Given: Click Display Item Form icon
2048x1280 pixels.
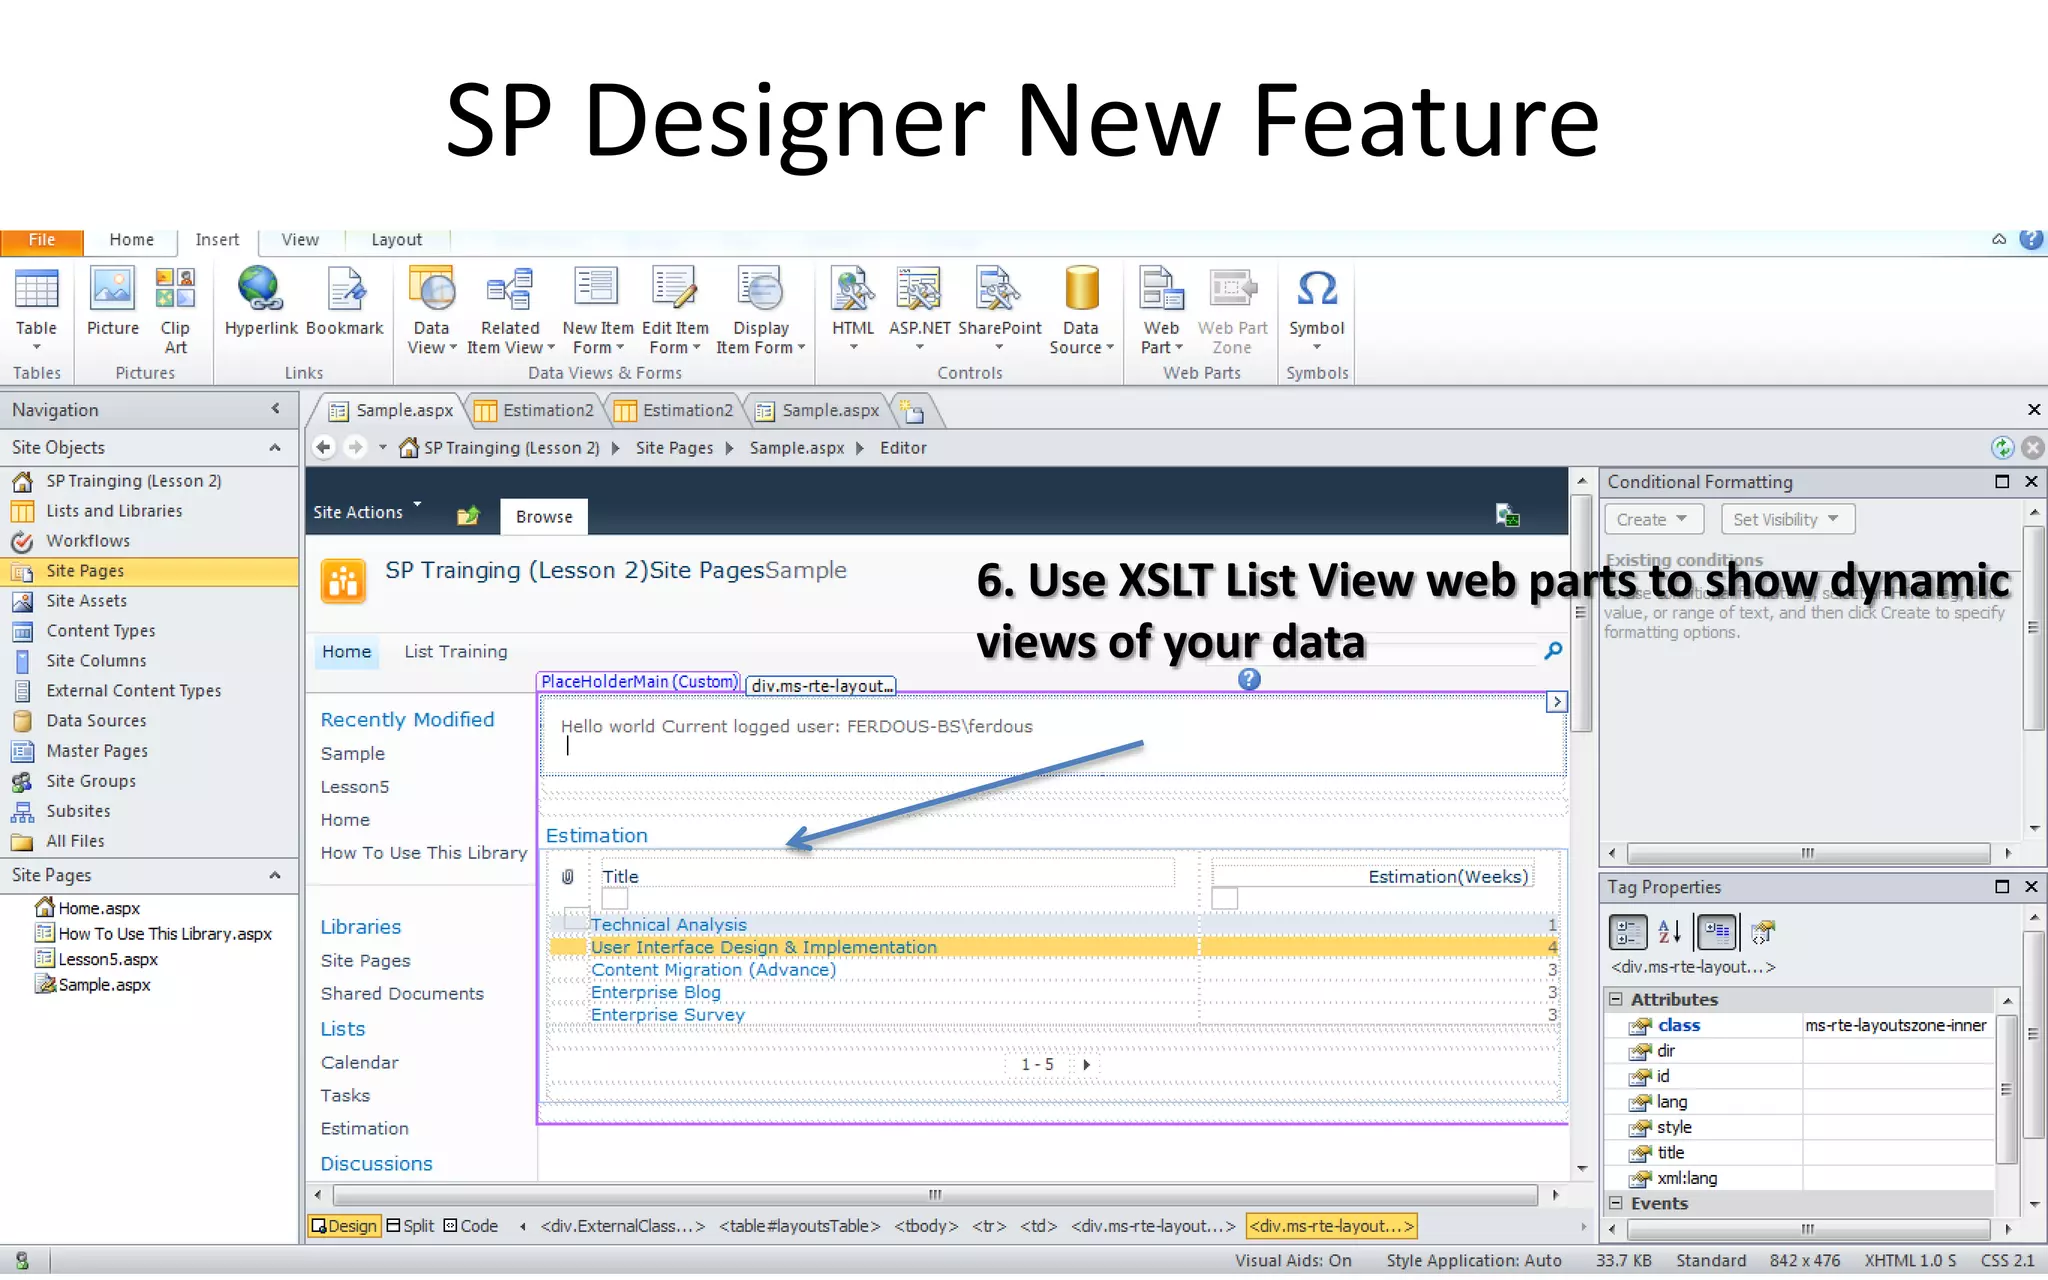Looking at the screenshot, I should [760, 310].
